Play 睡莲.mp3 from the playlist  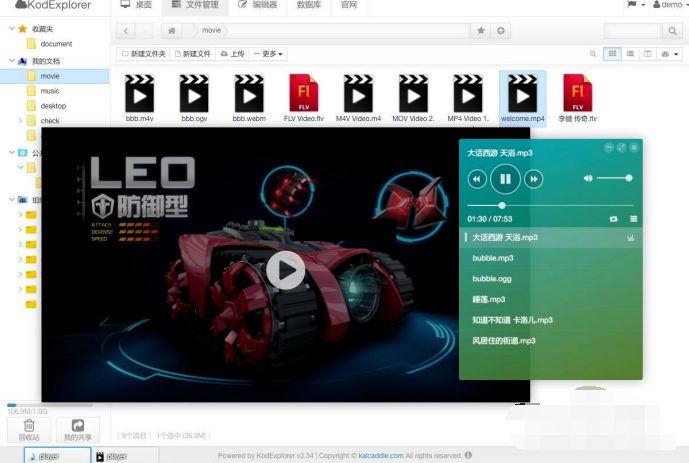click(551, 299)
